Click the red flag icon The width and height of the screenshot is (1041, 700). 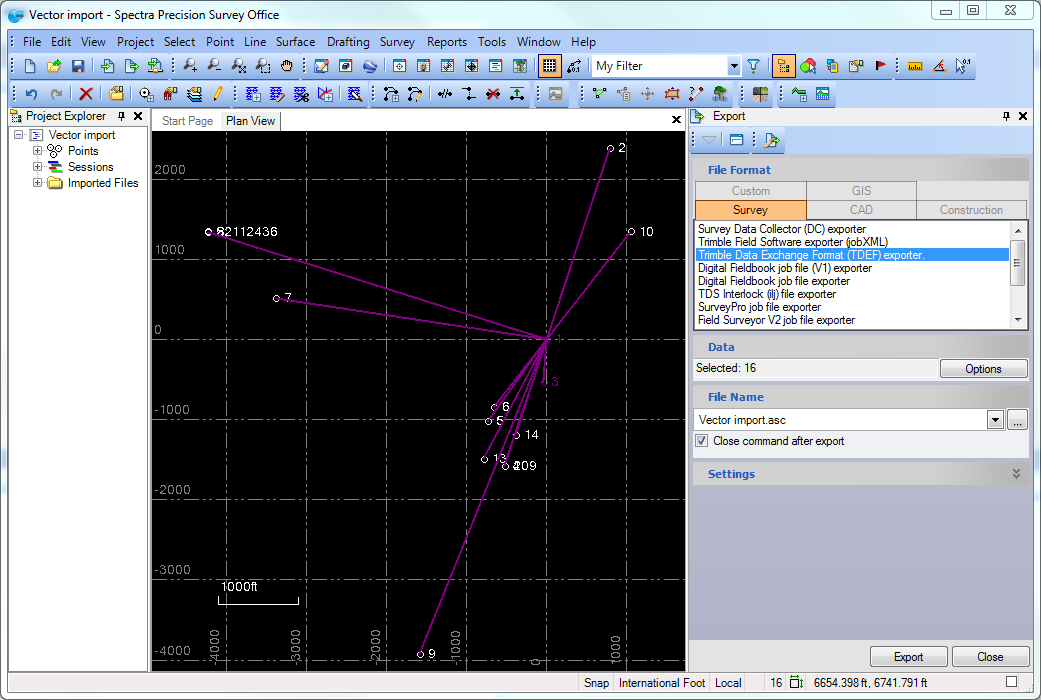pyautogui.click(x=881, y=67)
